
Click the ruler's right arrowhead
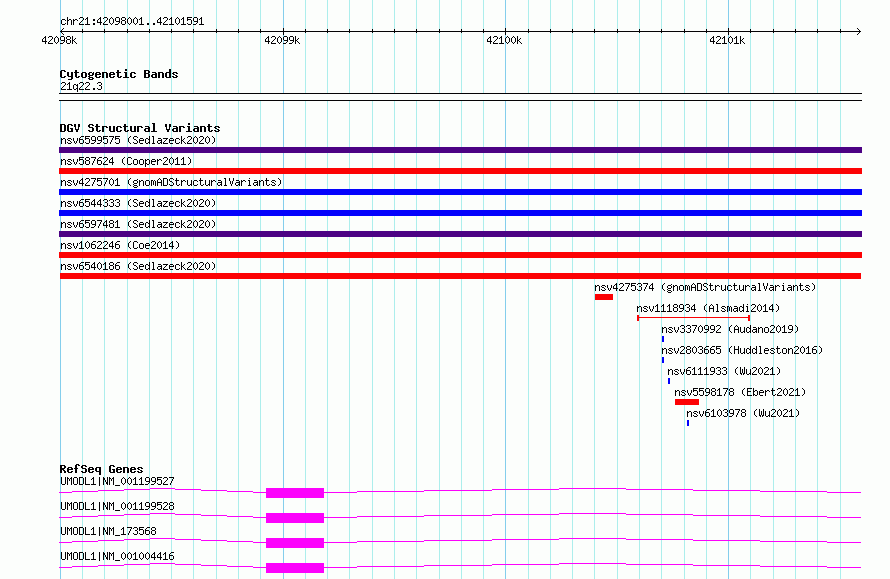859,31
